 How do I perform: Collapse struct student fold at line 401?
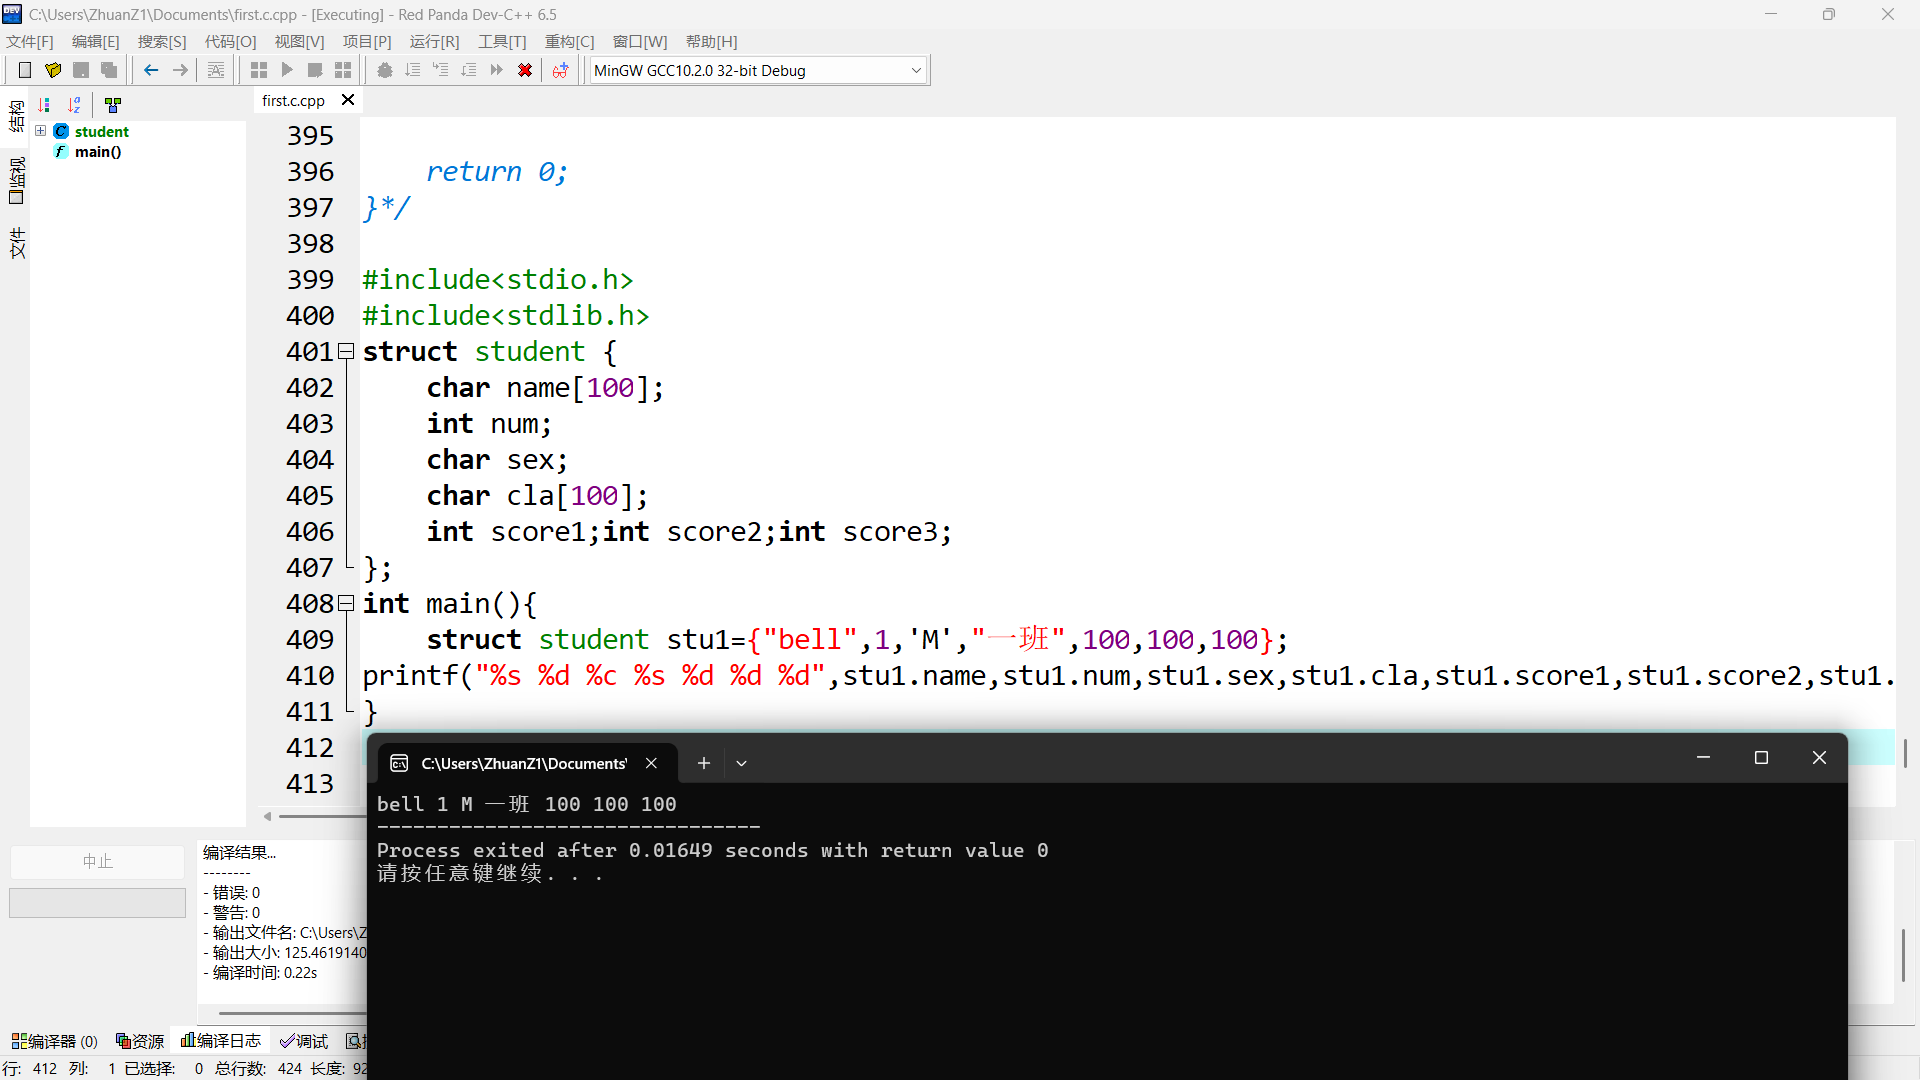tap(346, 351)
